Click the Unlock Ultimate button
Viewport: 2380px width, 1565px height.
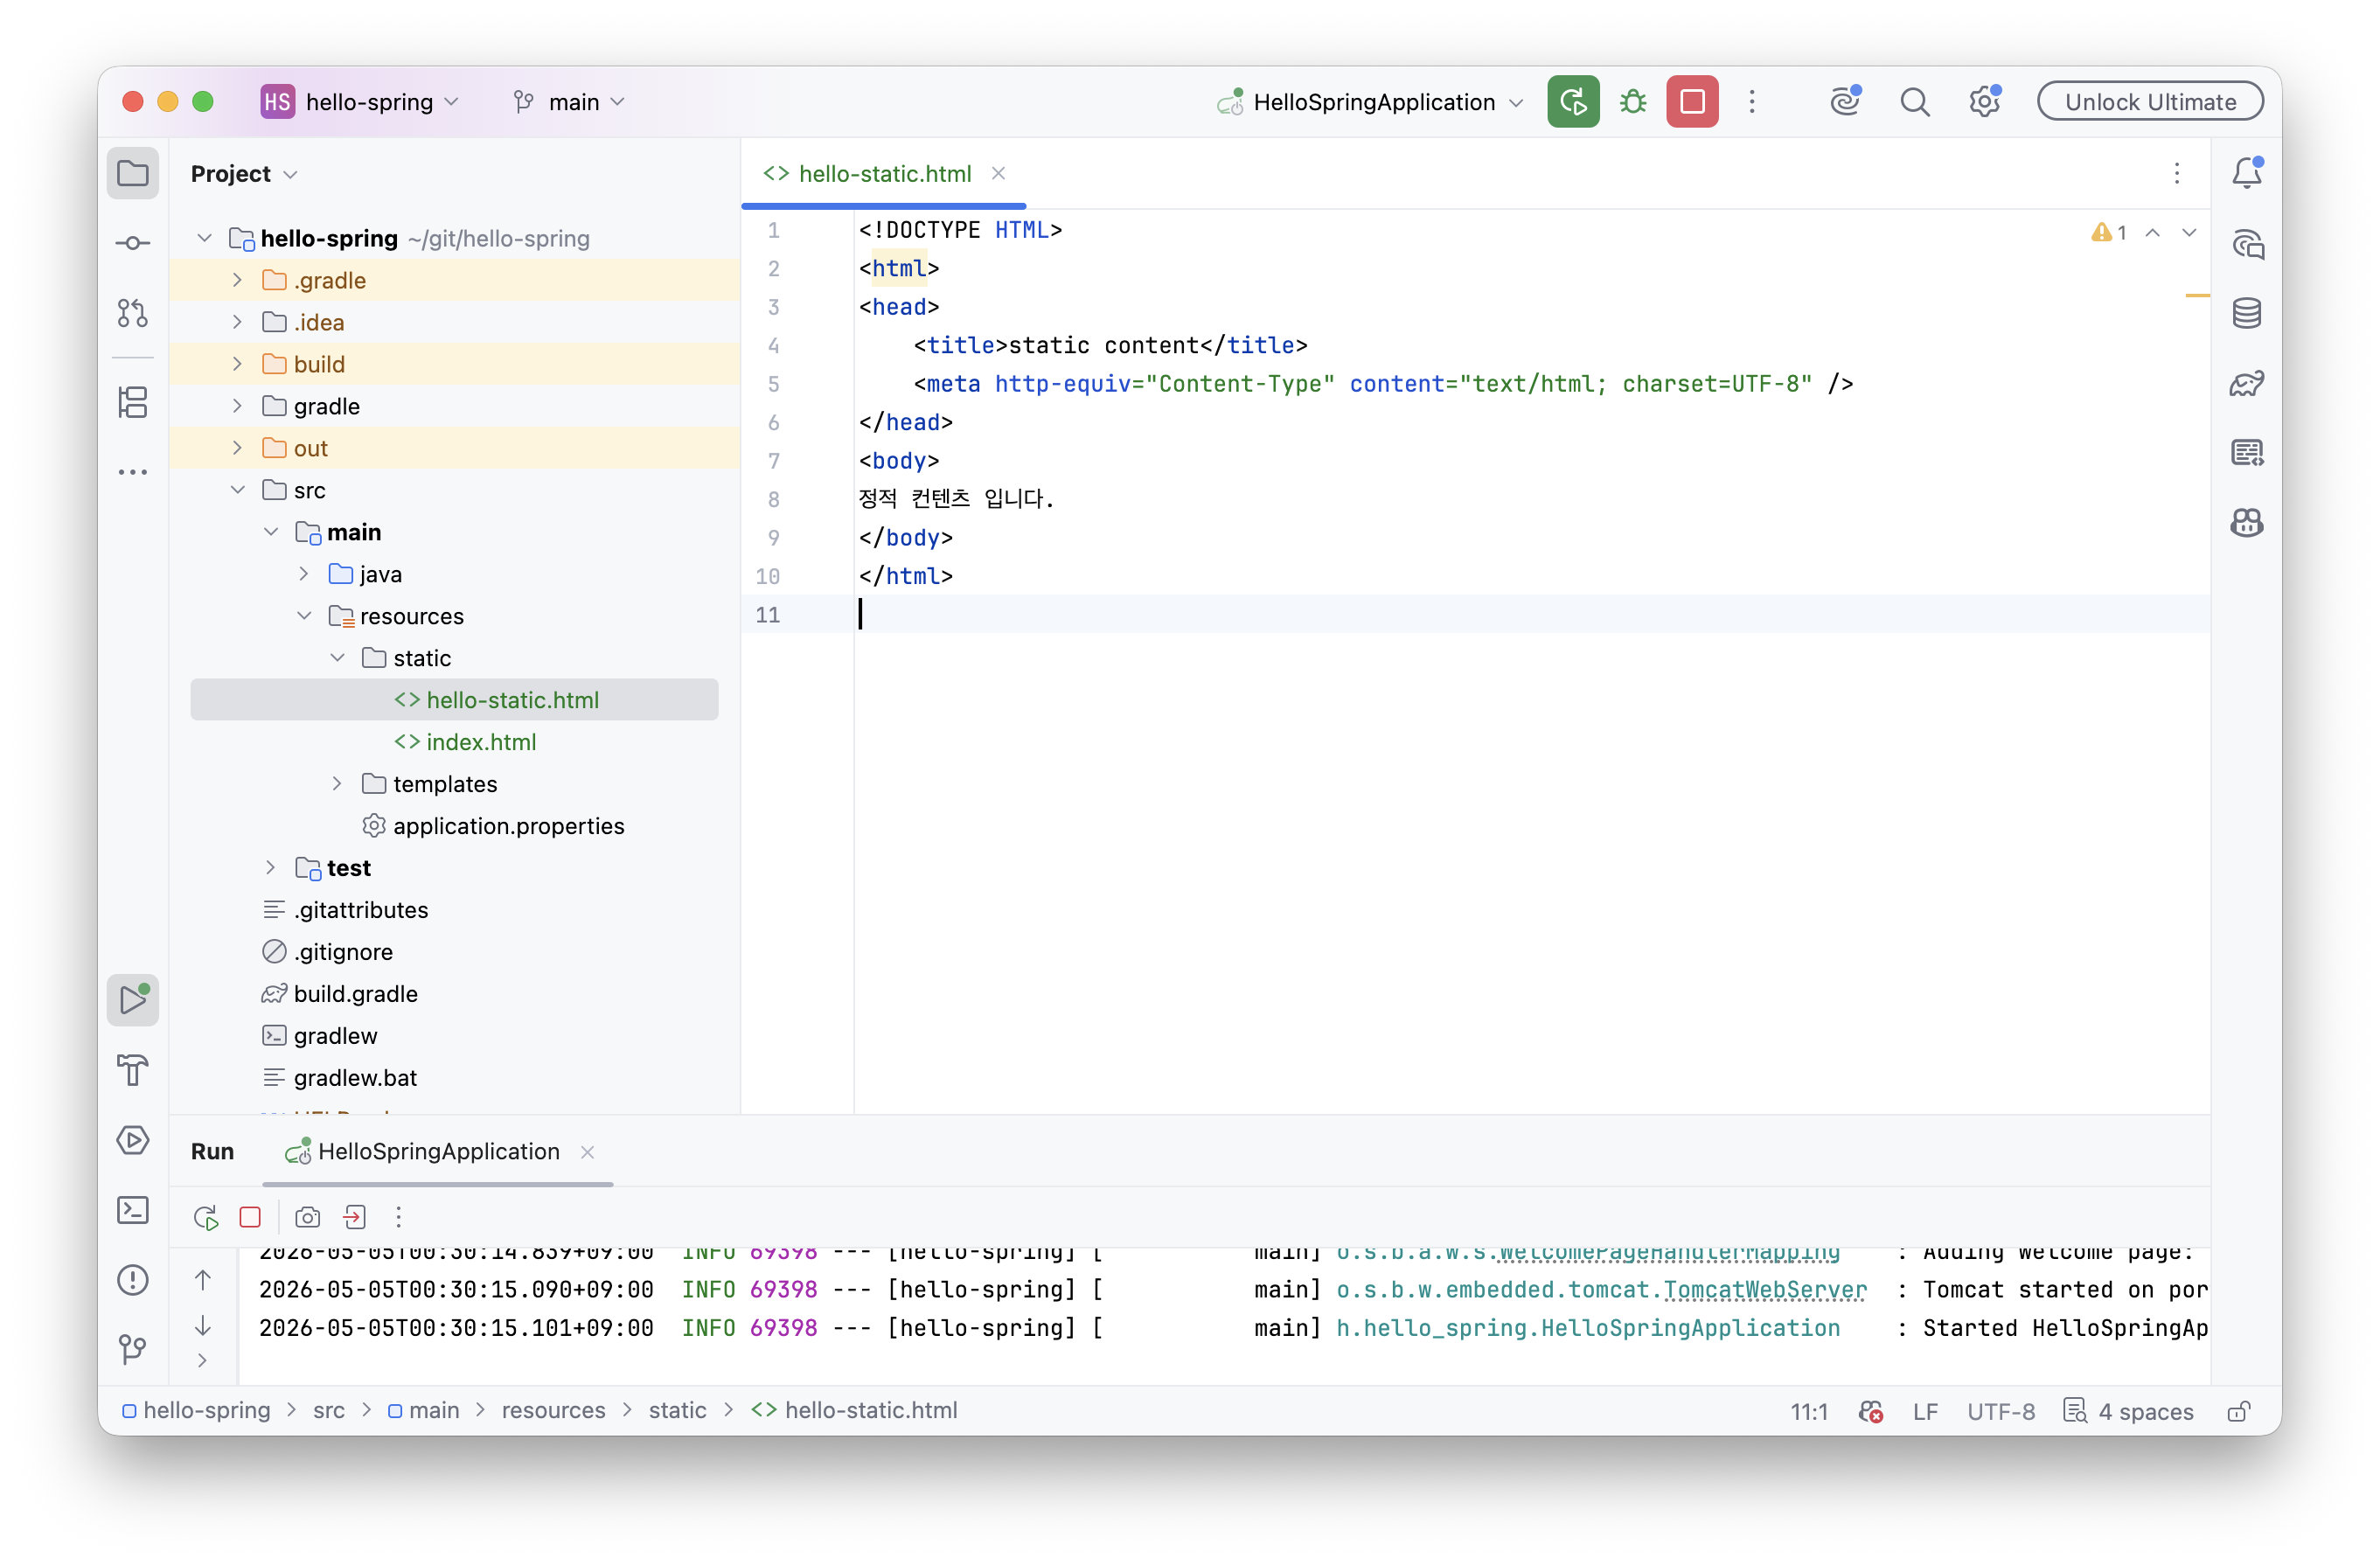[2149, 101]
